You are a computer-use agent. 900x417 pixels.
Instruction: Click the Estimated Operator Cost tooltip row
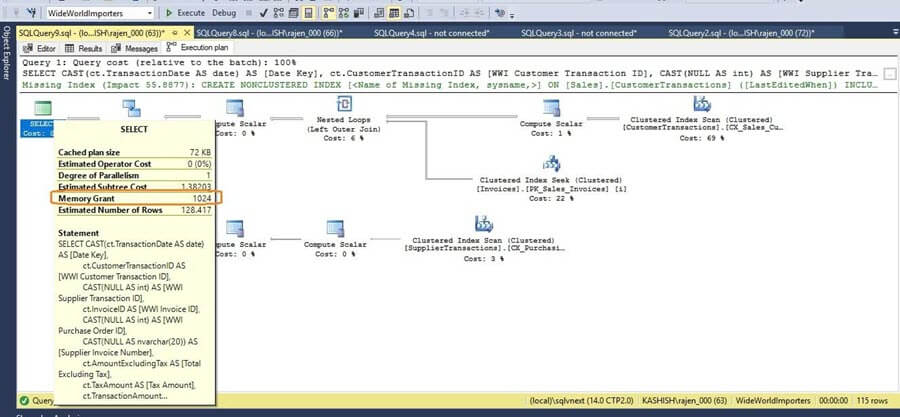[x=135, y=163]
